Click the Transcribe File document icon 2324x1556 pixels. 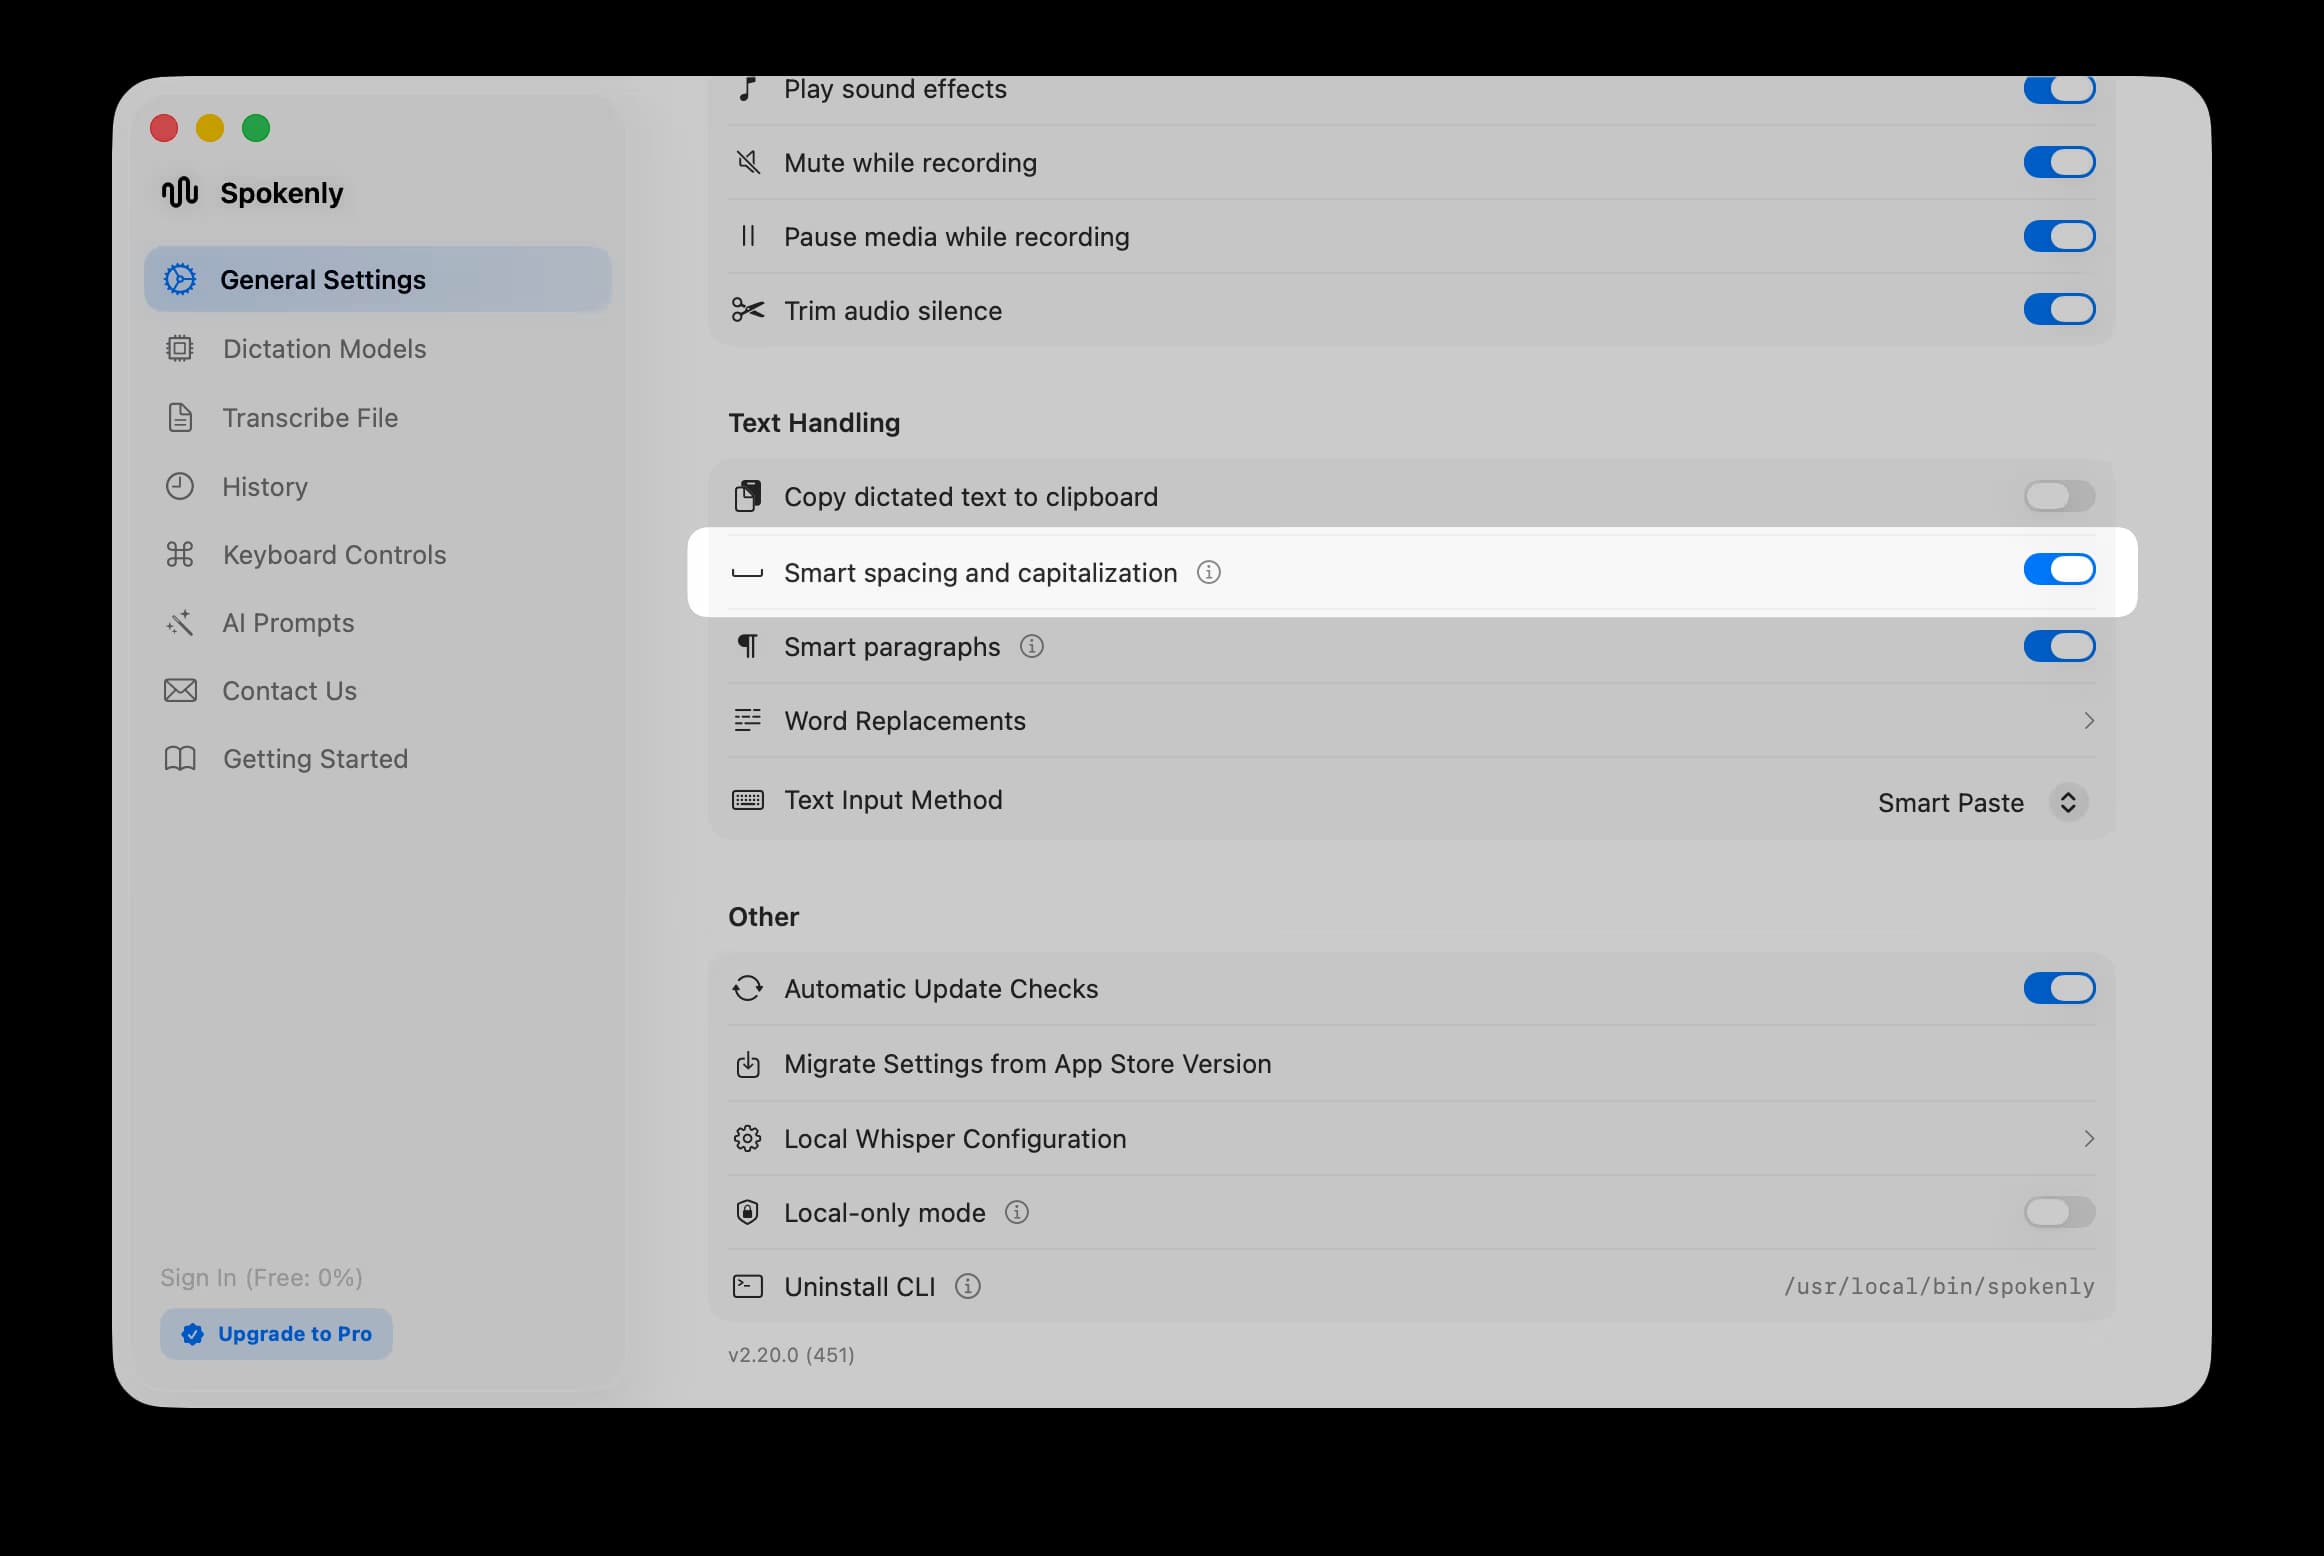[180, 417]
